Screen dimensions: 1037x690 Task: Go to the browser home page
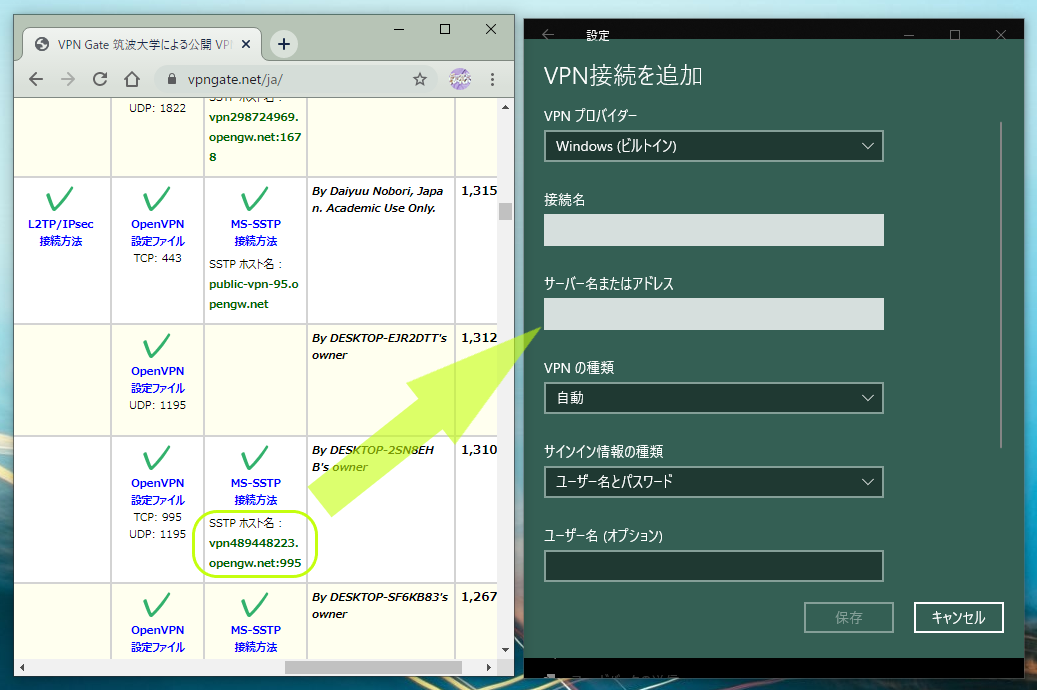point(132,79)
